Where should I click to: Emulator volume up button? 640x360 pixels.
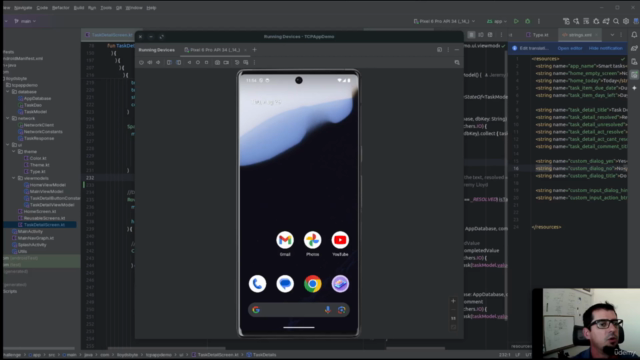(x=150, y=62)
